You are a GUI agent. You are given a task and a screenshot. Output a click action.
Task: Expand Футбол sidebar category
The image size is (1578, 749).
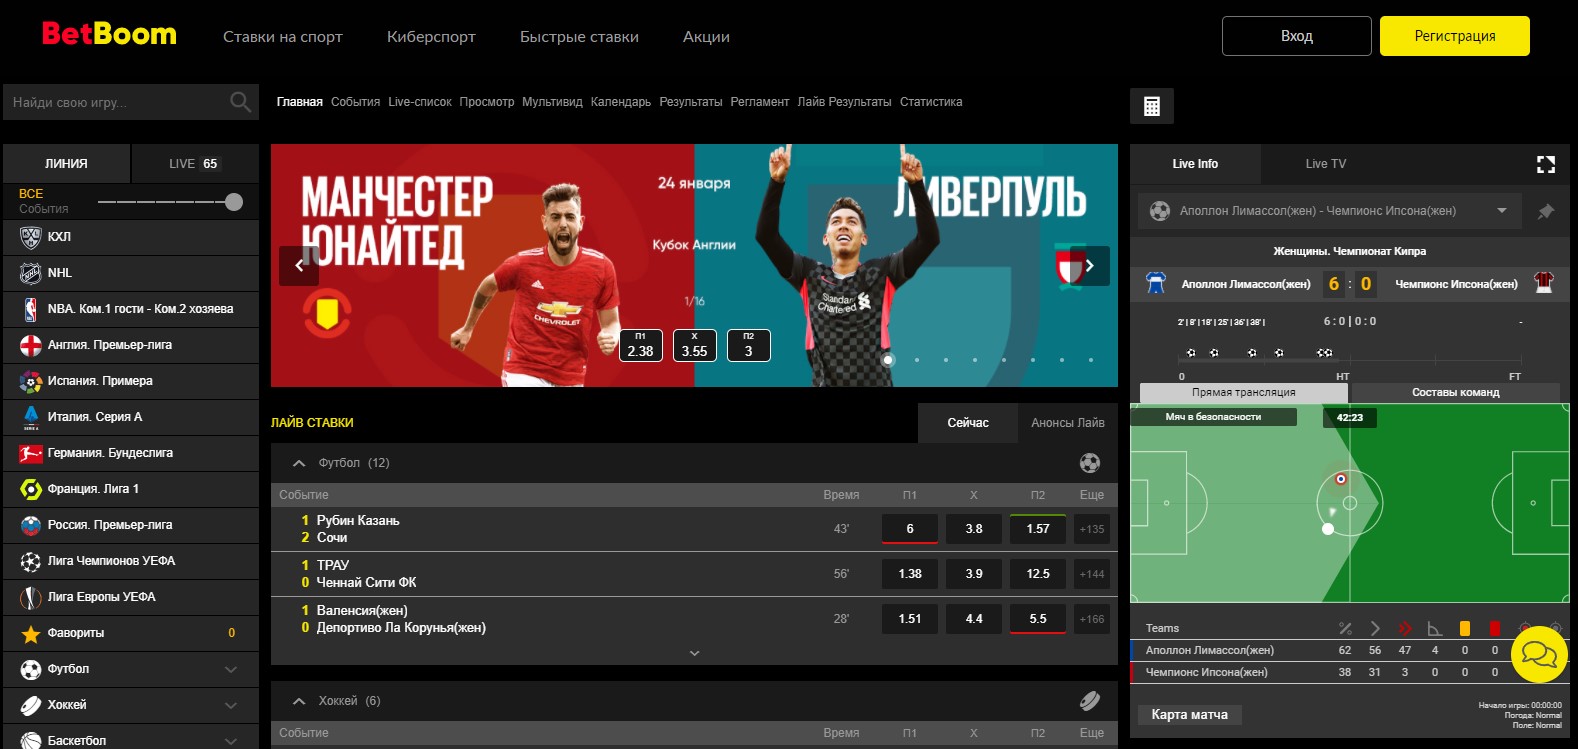click(x=231, y=669)
